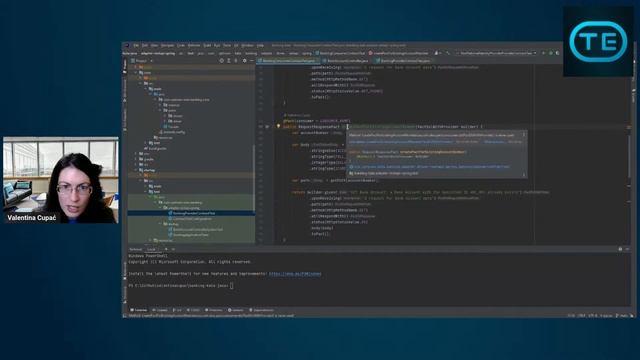Open the Help menu
Screen dimensions: 640x360
pos(260,45)
